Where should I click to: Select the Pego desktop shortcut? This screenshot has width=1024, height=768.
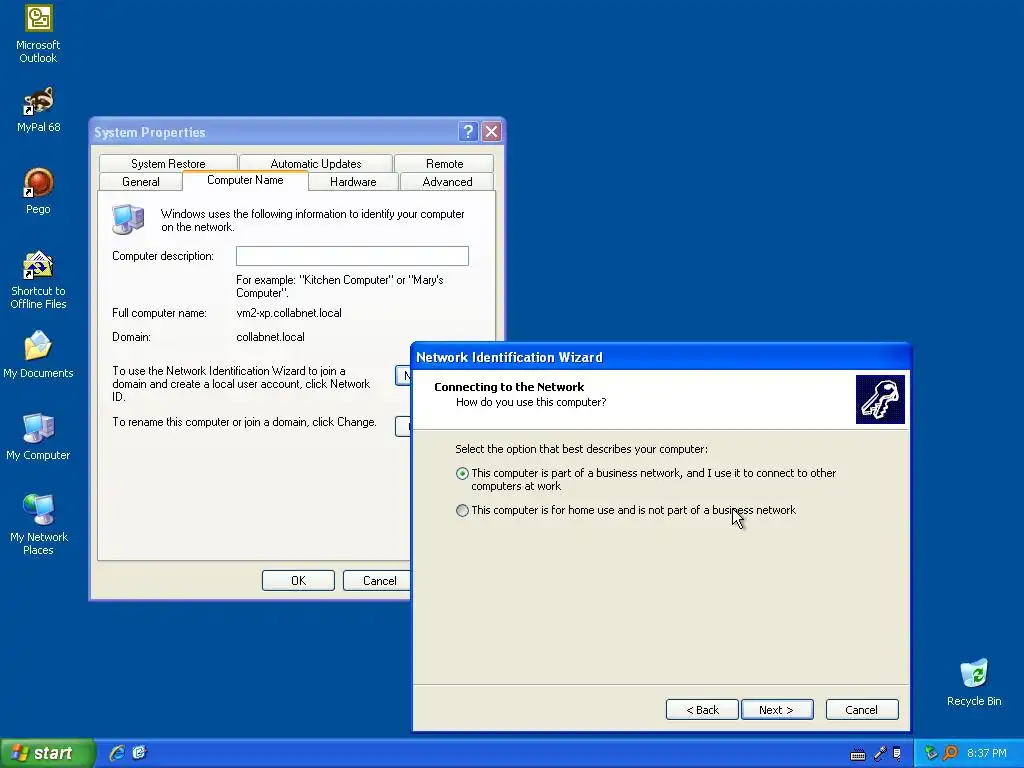click(38, 191)
